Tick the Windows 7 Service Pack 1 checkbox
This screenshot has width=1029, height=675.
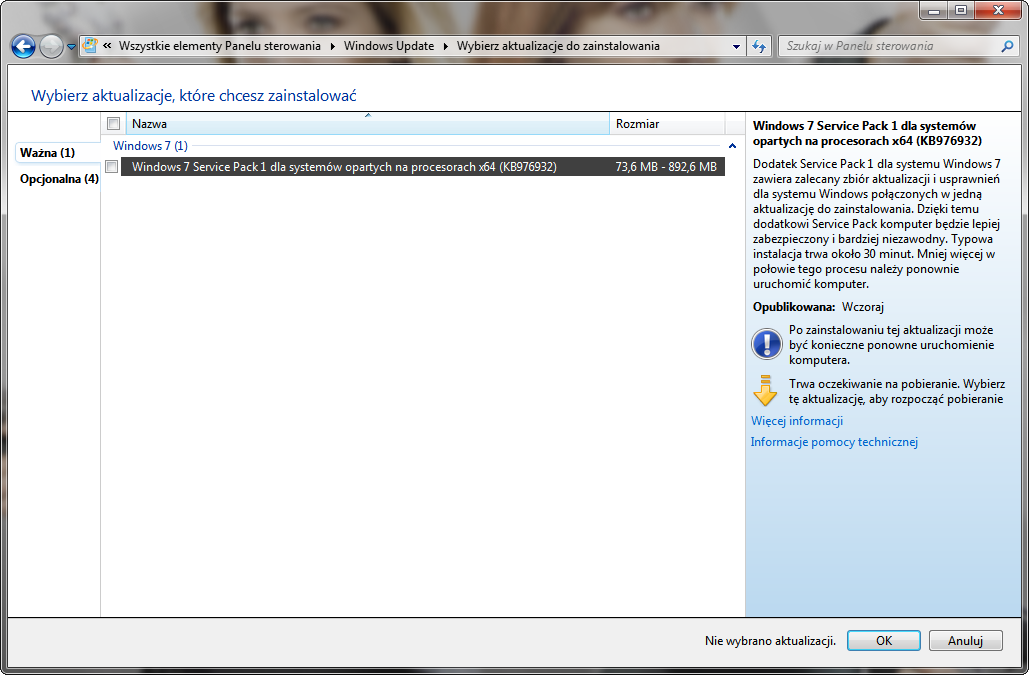(x=112, y=167)
